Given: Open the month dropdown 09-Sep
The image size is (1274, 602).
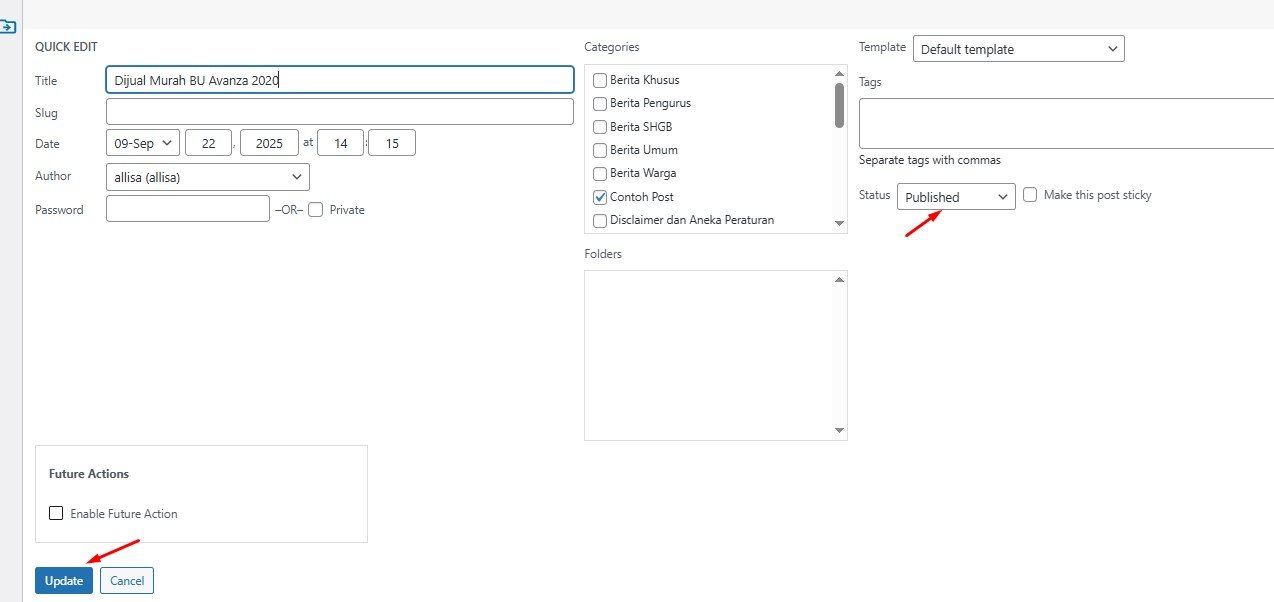Looking at the screenshot, I should point(142,143).
